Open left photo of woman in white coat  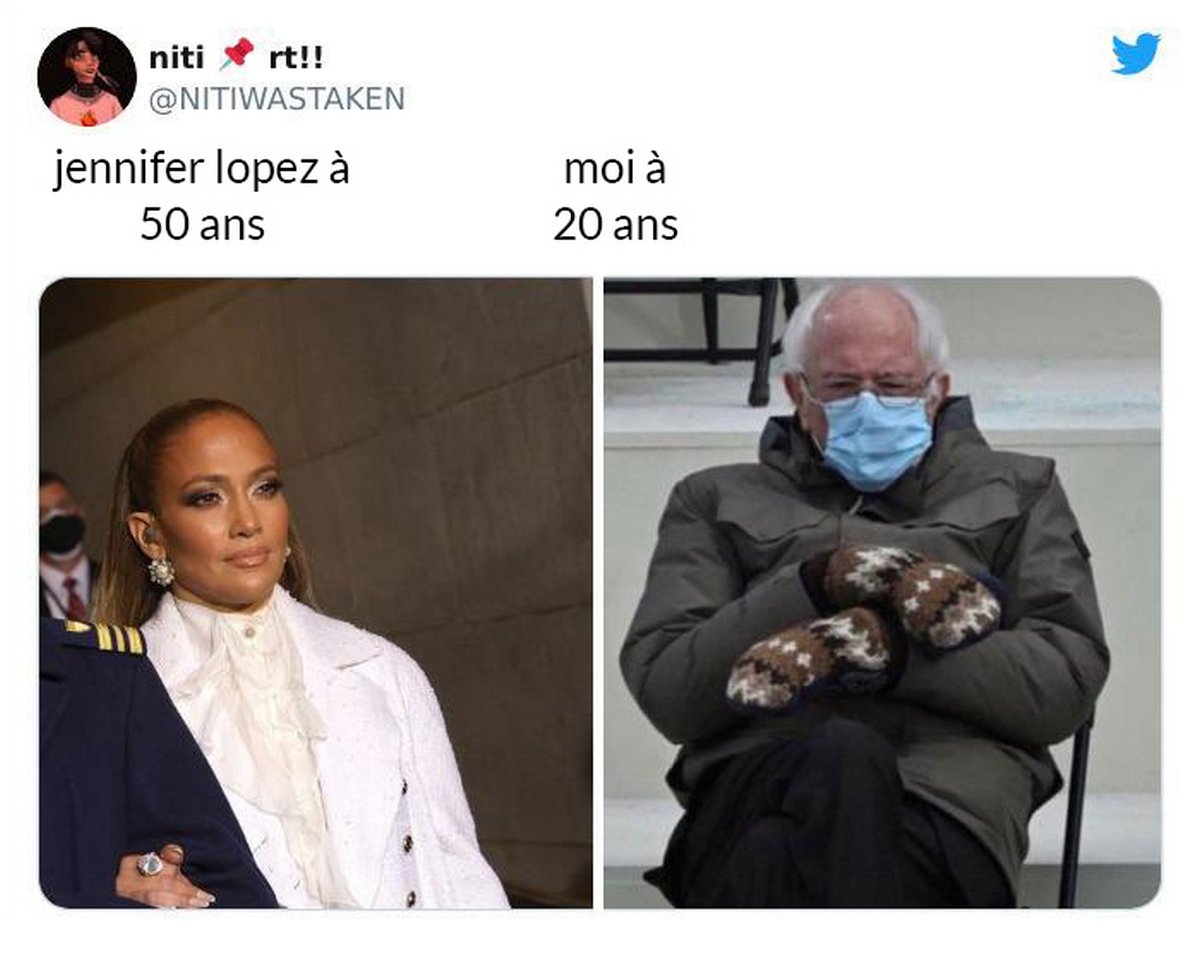(x=315, y=593)
